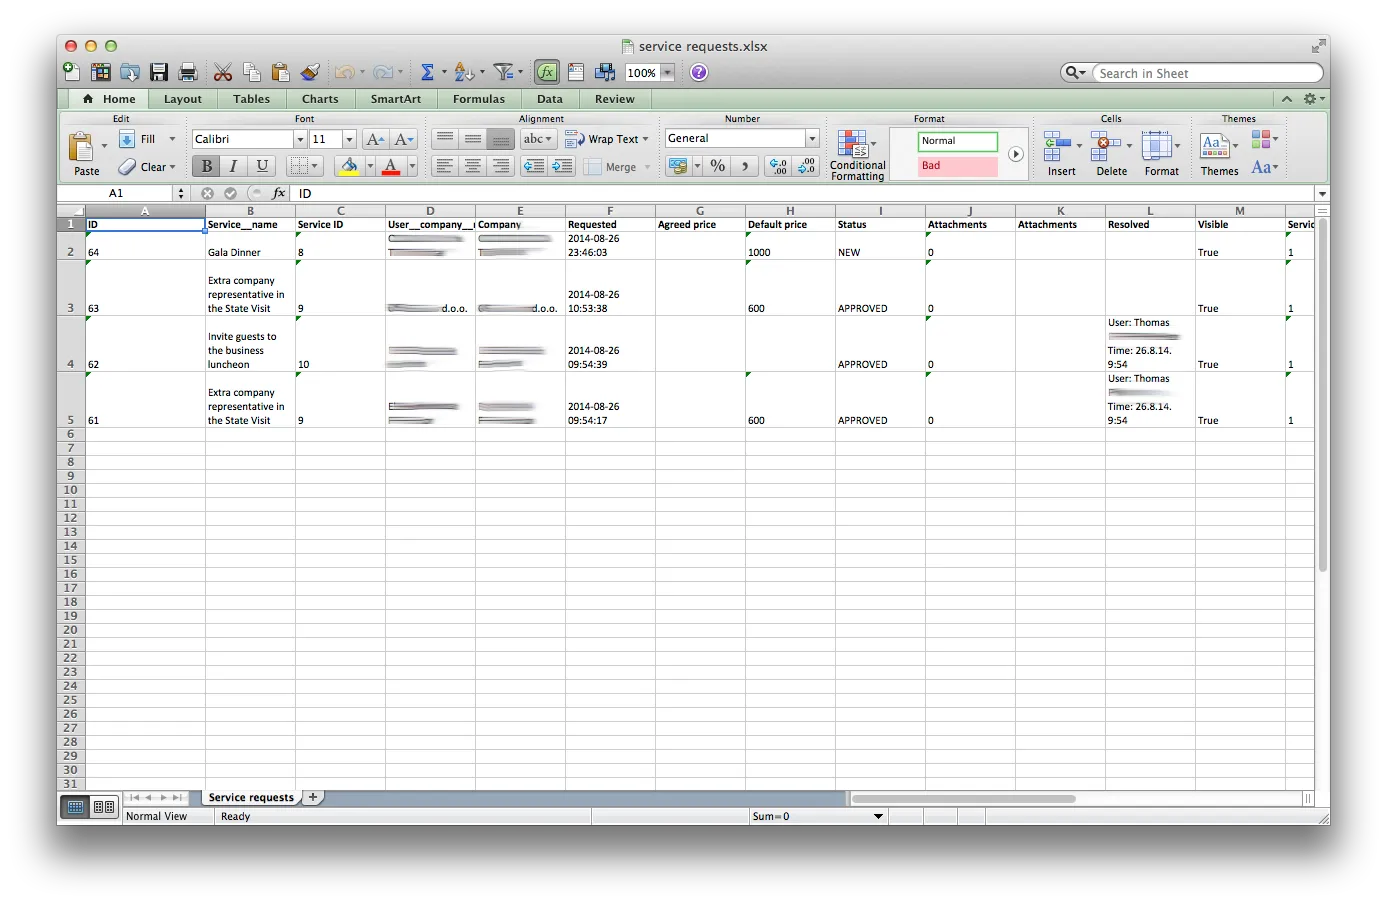Click the Decrease Decimal icon
Screen dimensions: 1387x904
[x=805, y=167]
